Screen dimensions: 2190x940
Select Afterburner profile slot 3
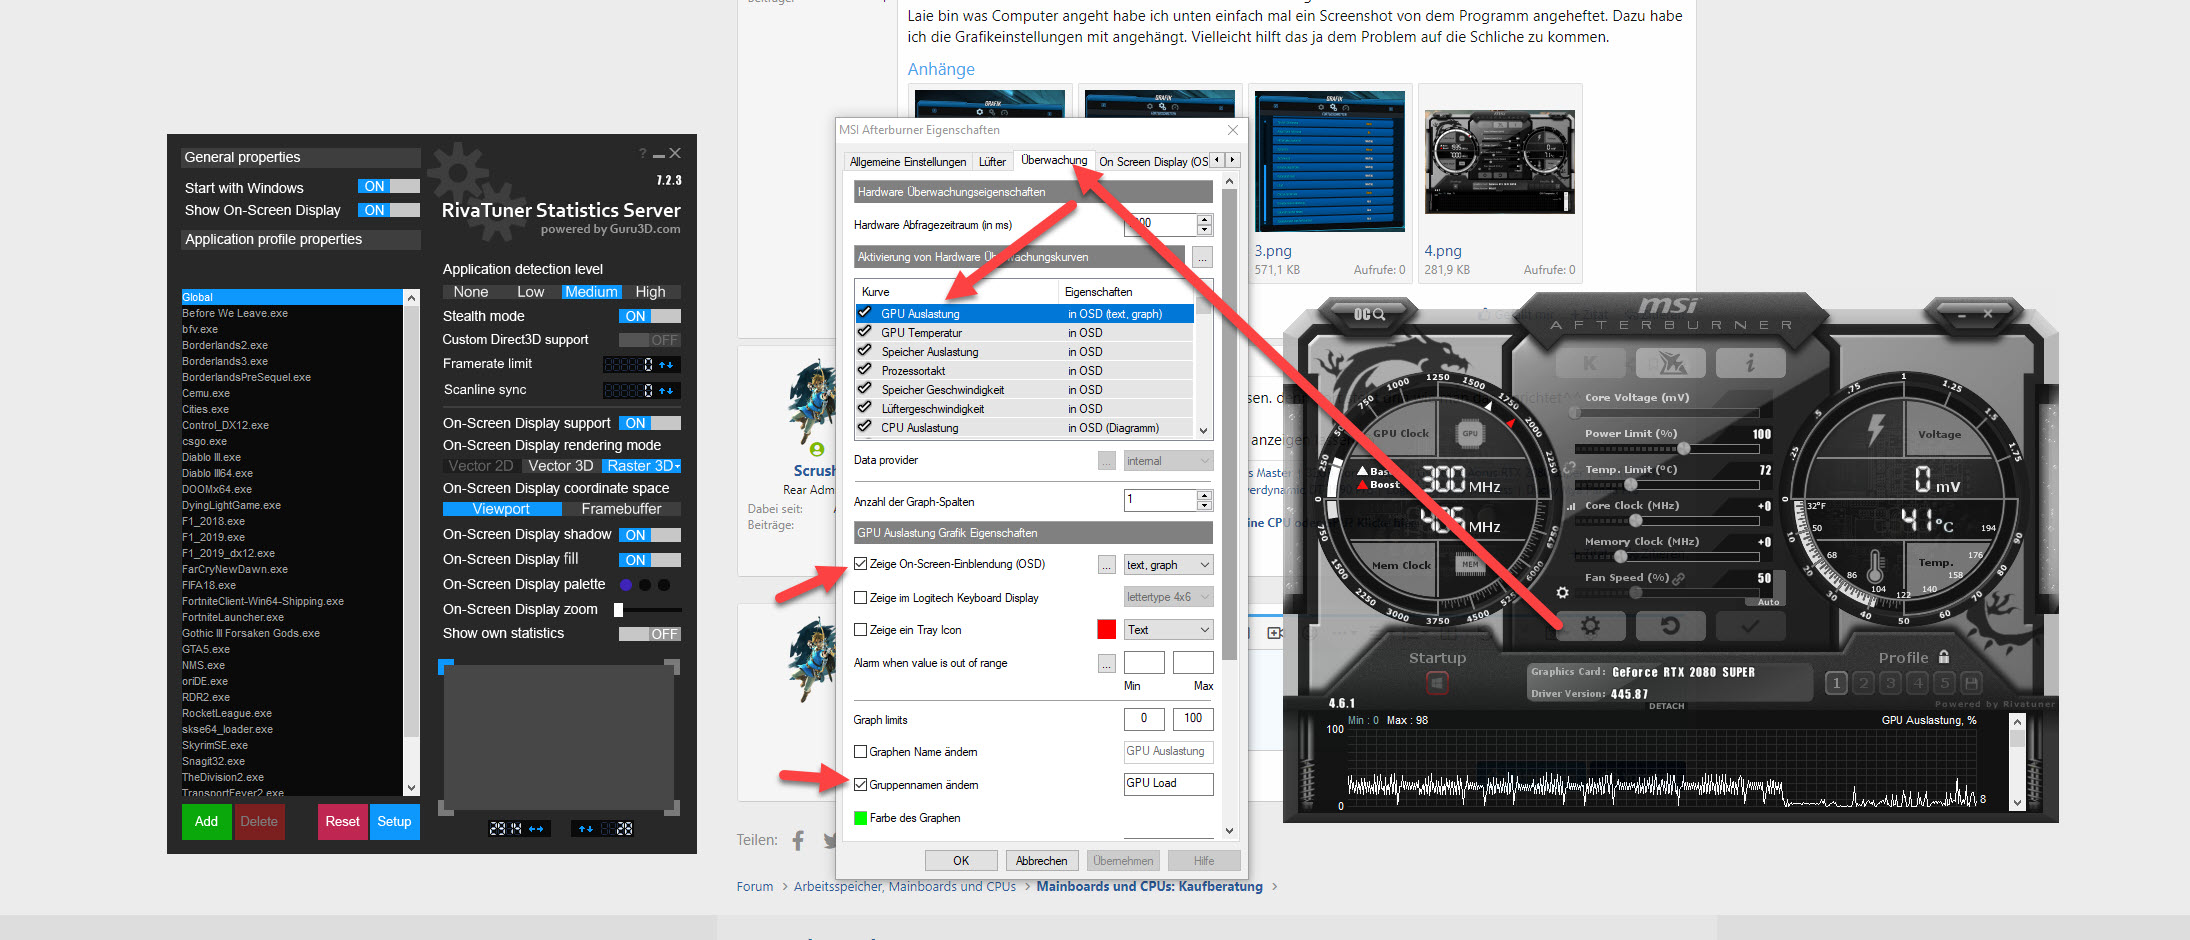coord(1890,683)
